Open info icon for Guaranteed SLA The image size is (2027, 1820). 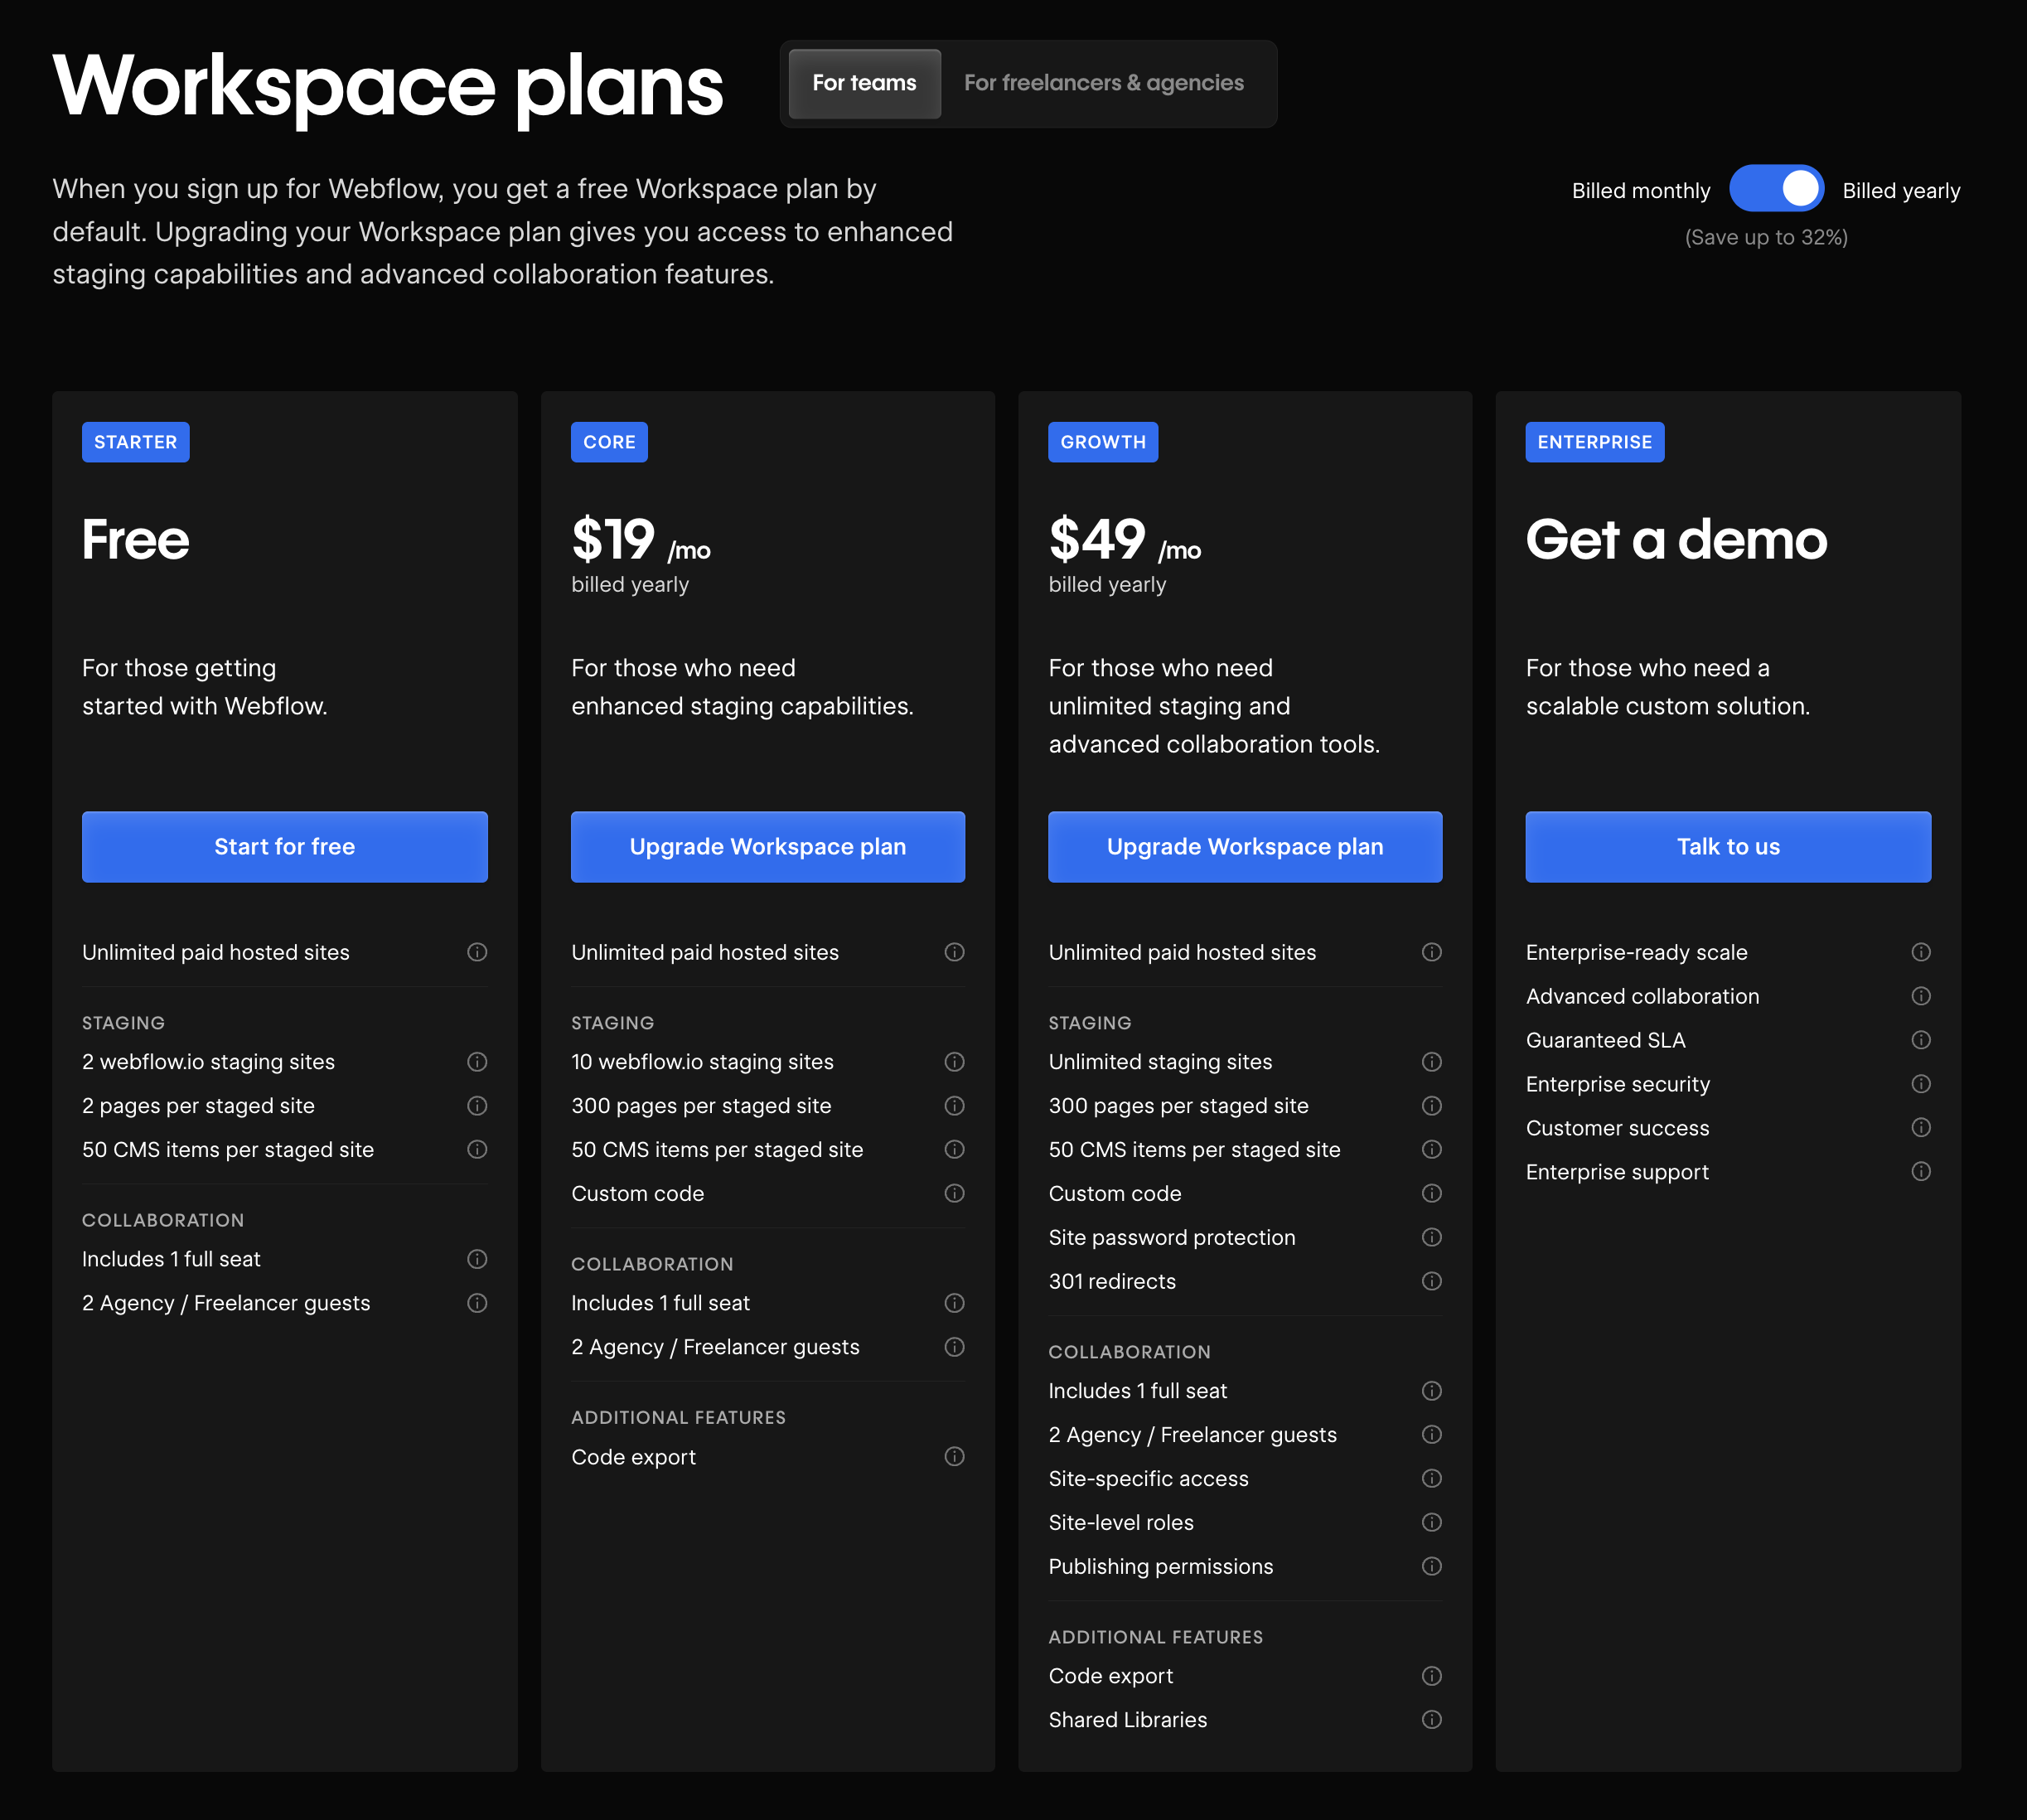point(1921,1040)
